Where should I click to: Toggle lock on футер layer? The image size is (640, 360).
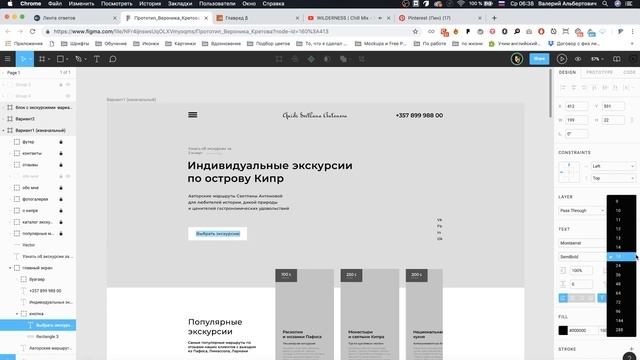pos(61,142)
